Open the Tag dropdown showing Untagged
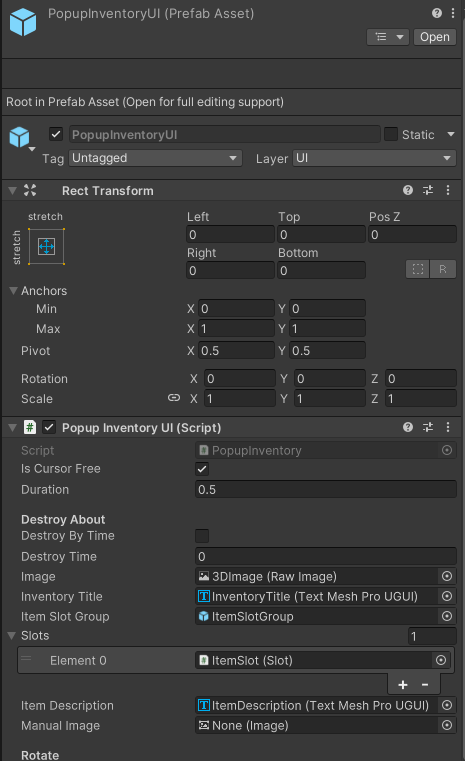Viewport: 465px width, 761px height. coord(155,158)
